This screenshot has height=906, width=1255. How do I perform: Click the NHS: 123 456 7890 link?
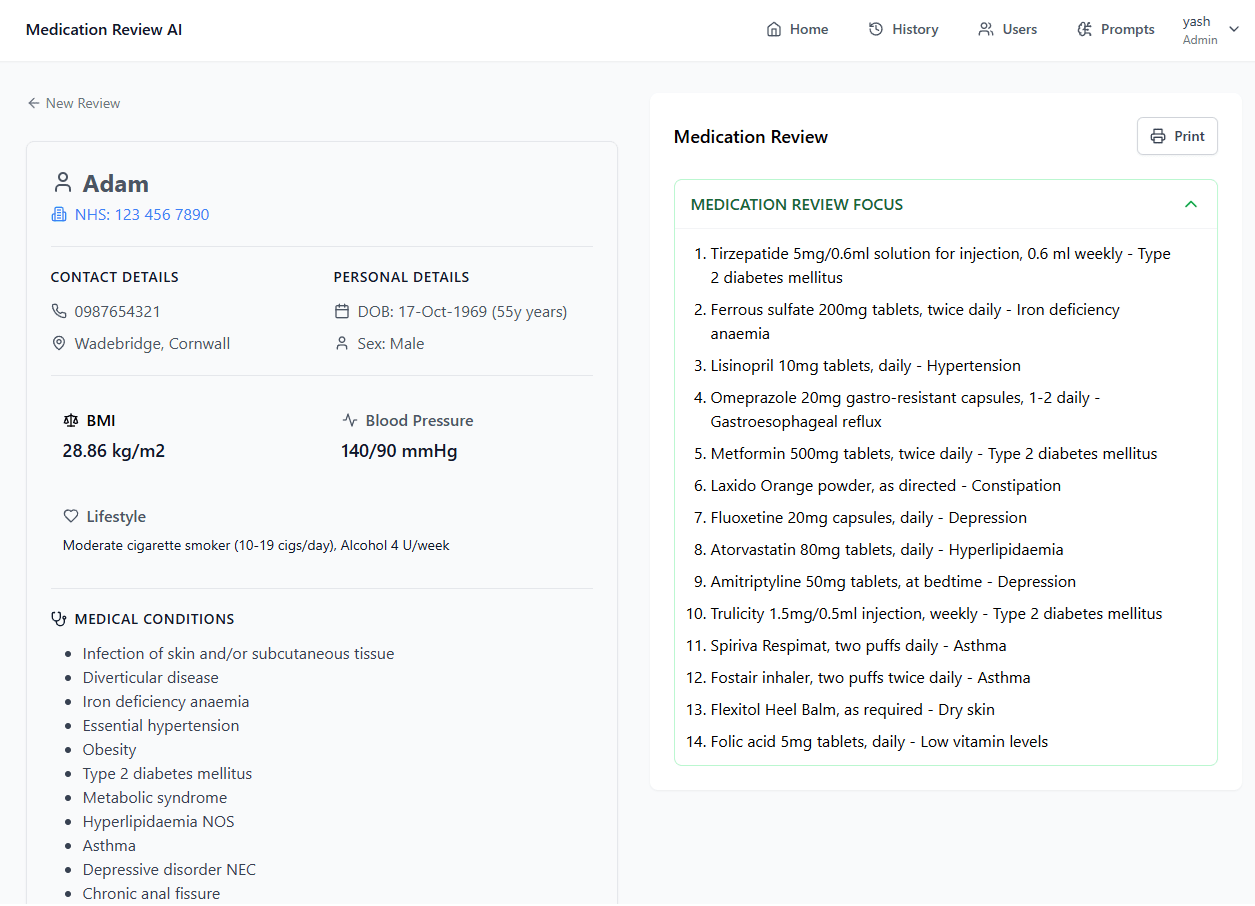[141, 214]
